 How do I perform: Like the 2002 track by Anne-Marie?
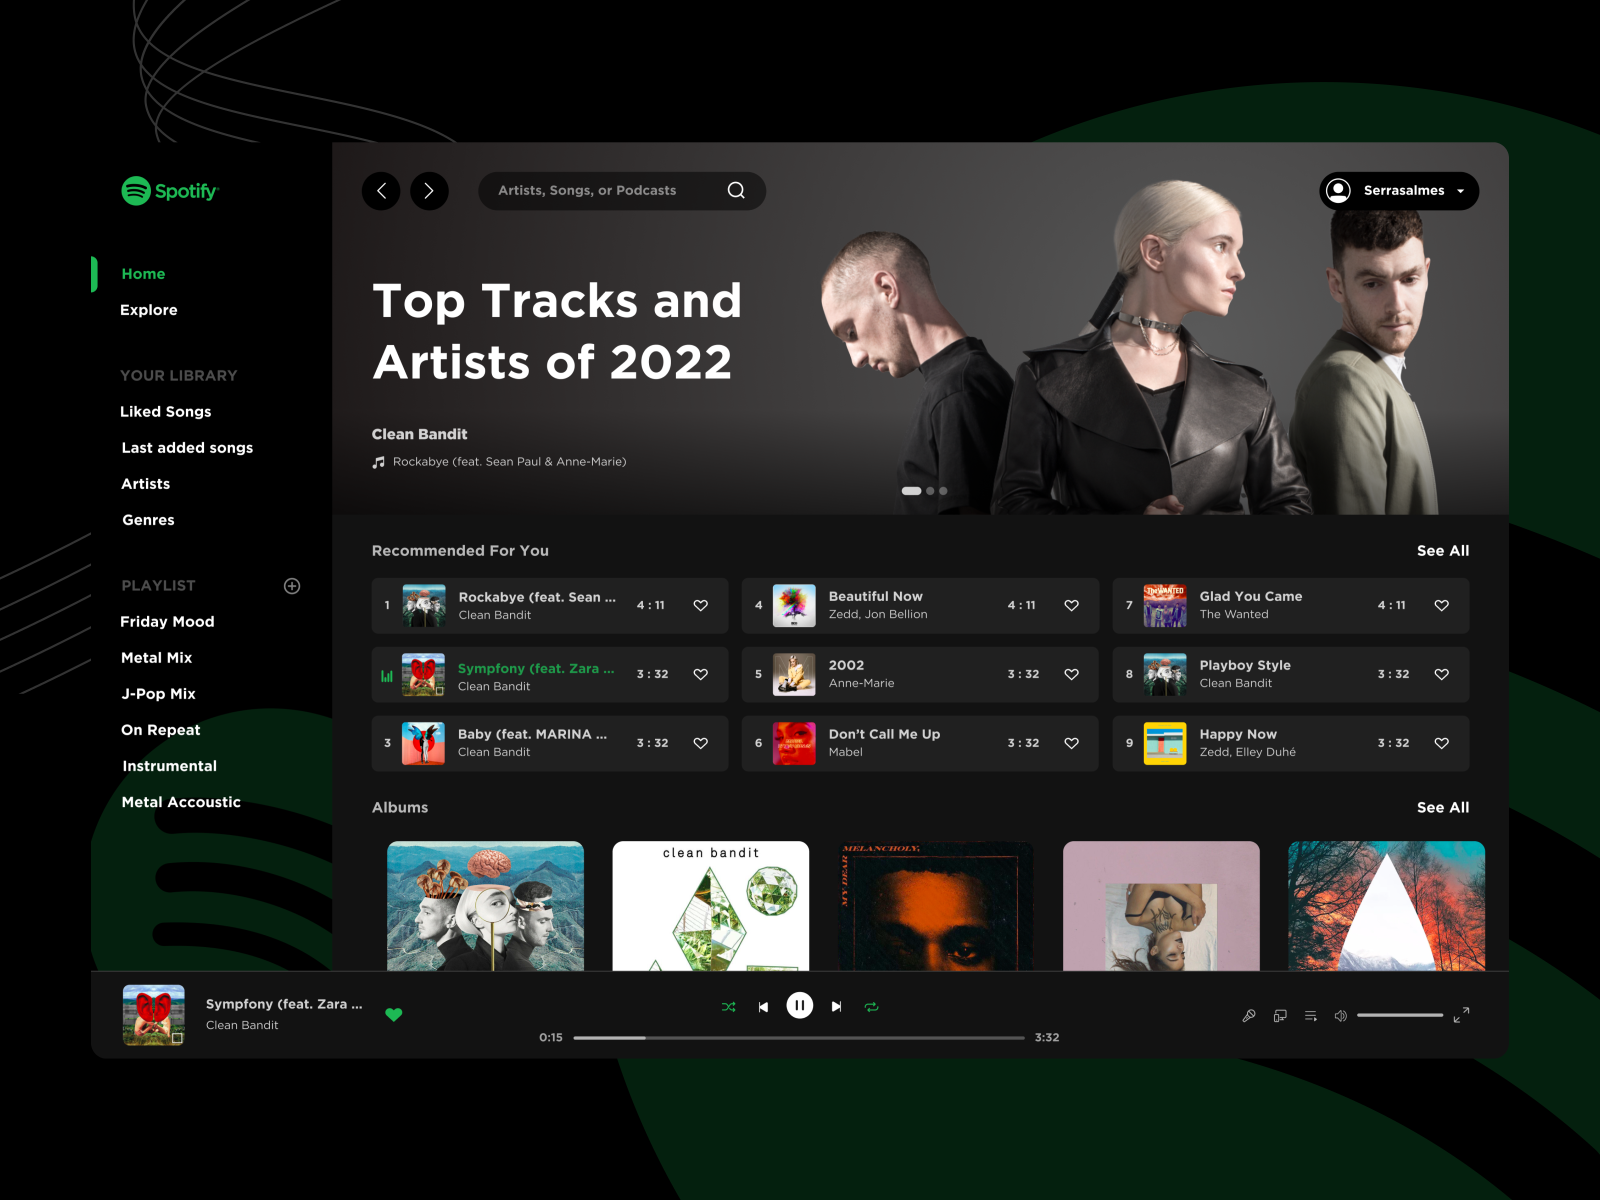[1071, 674]
